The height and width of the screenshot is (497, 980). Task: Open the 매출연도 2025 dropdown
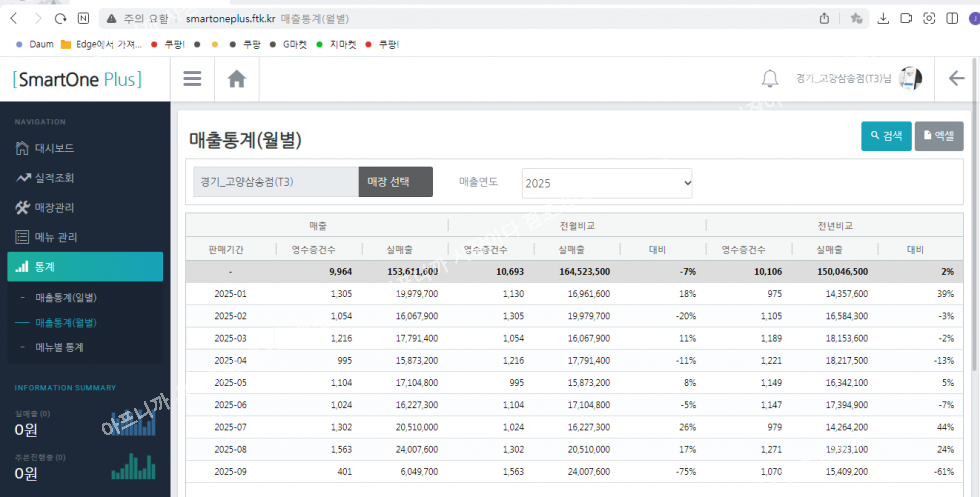[606, 183]
